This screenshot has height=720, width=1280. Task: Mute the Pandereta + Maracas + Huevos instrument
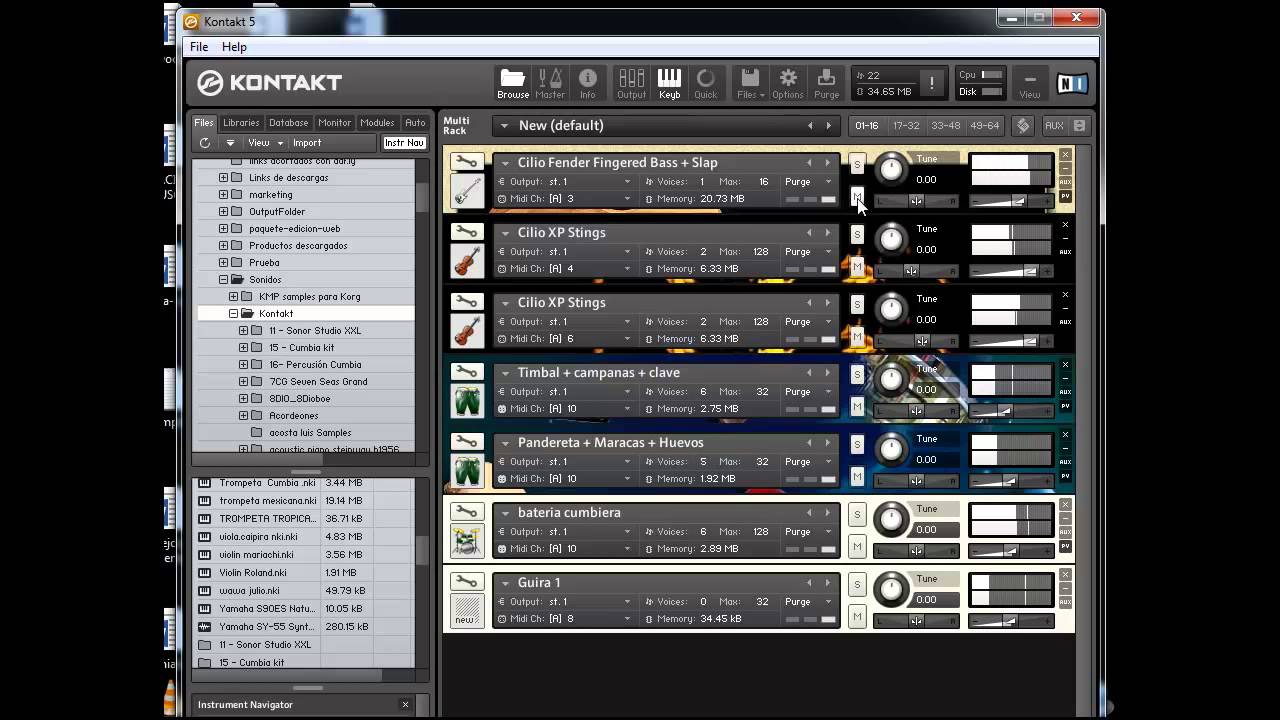click(x=857, y=476)
